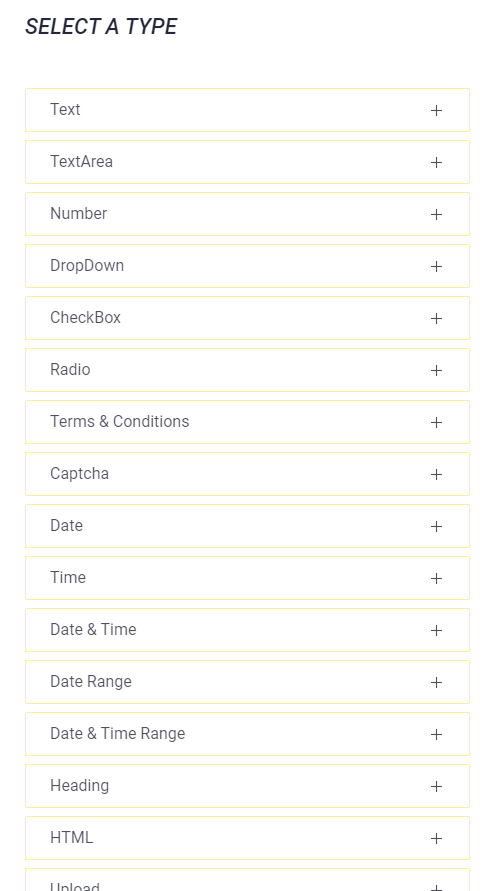Click the plus icon next to Radio
Screen dimensions: 495x891
click(436, 370)
